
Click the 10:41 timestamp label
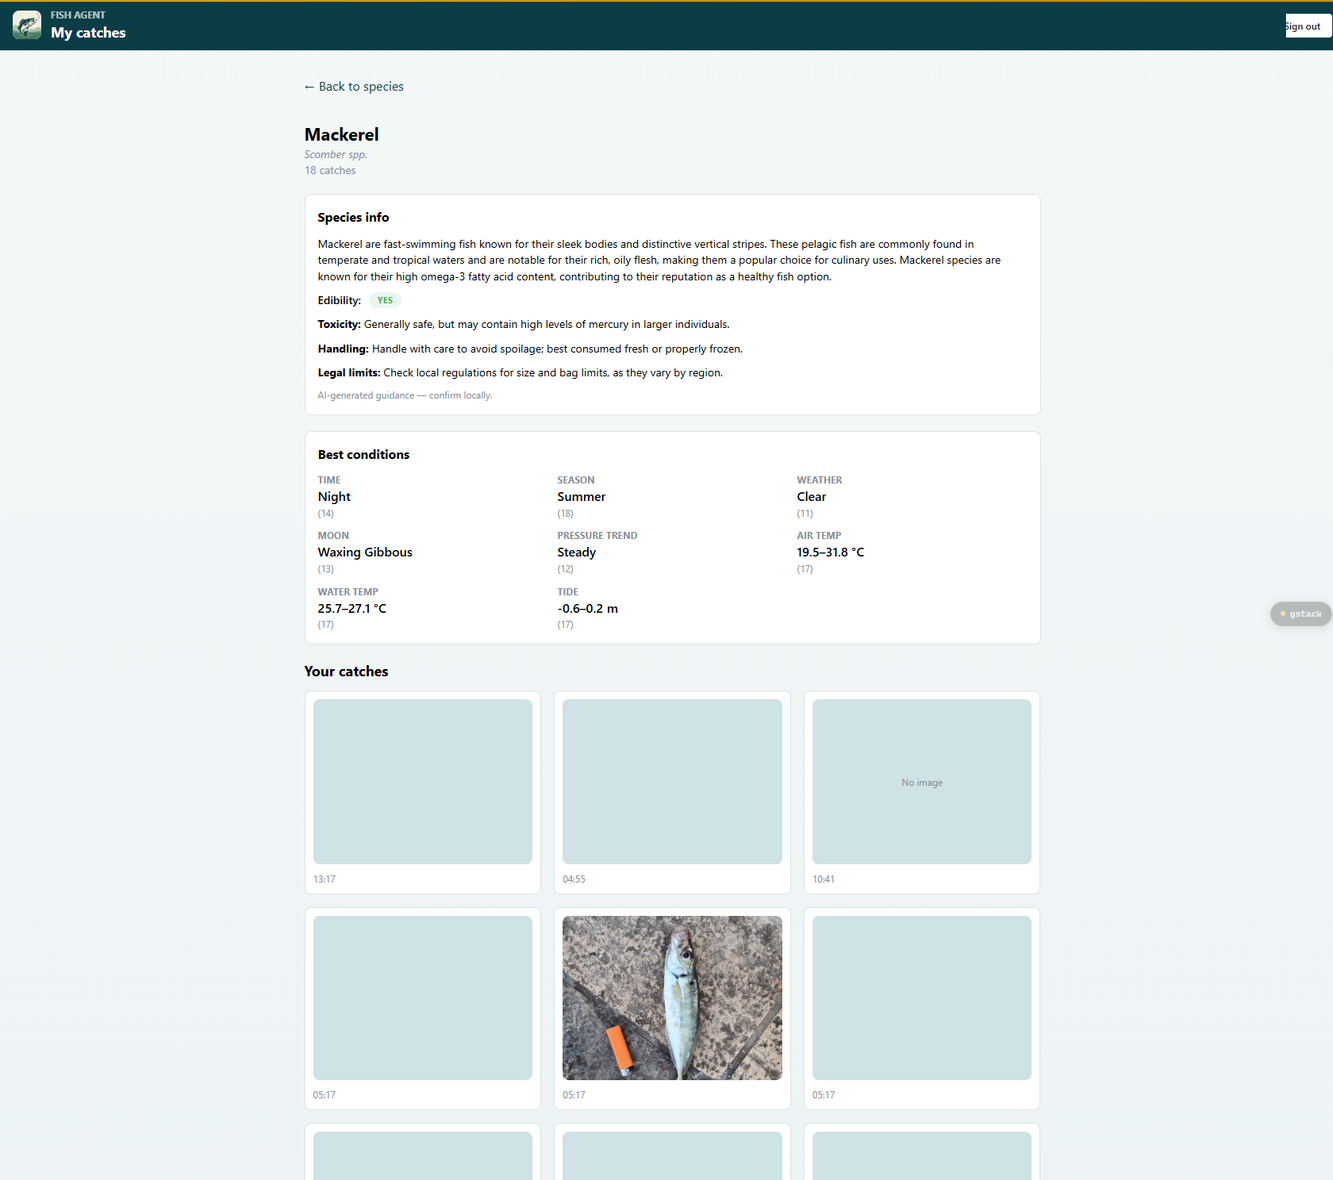[824, 880]
